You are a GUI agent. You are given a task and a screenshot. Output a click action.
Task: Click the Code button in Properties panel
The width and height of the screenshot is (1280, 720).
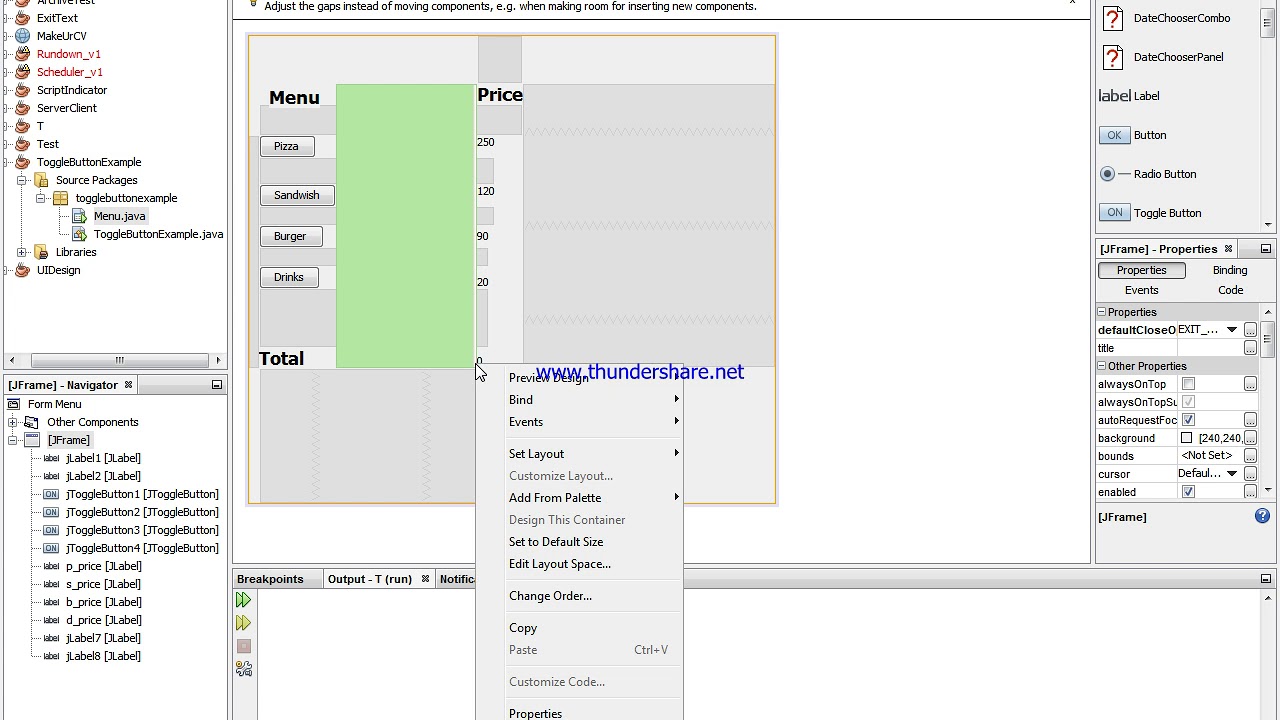(1230, 290)
